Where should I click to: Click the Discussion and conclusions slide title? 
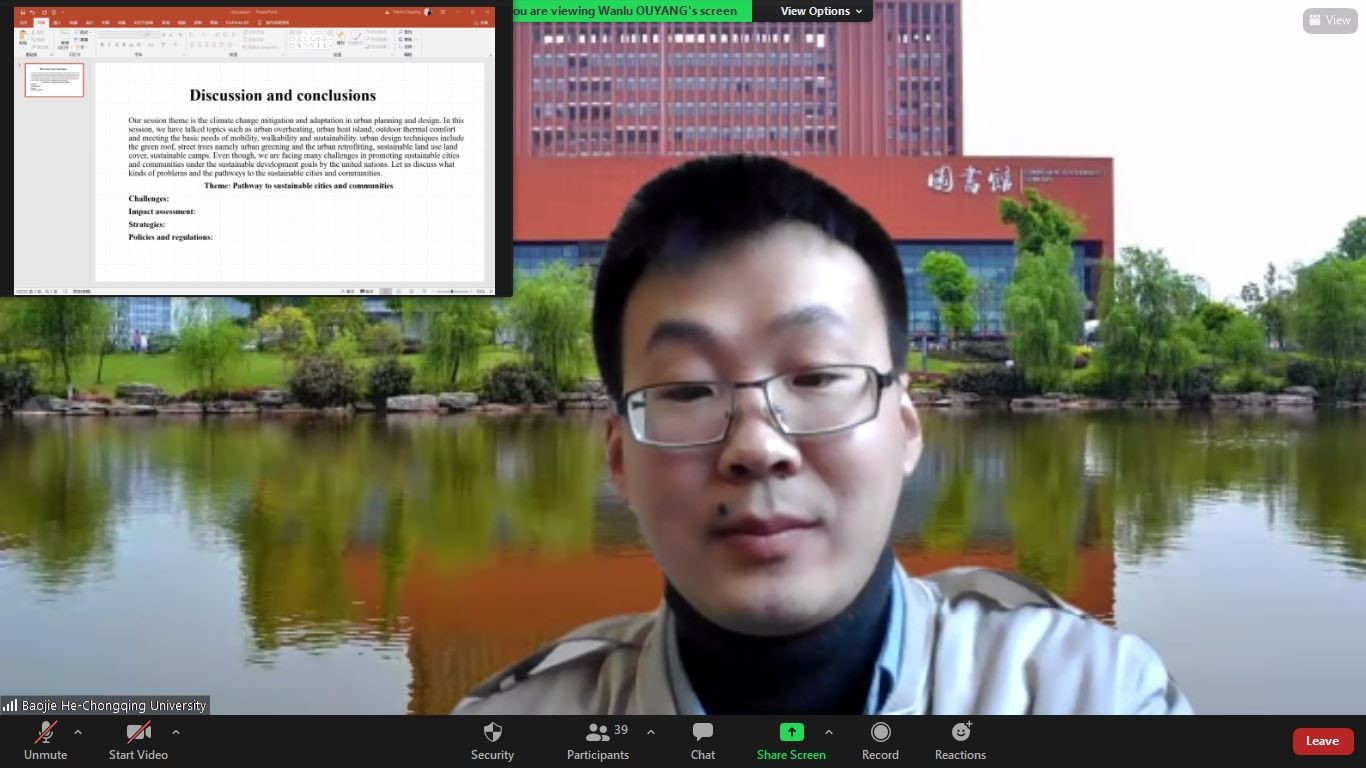click(x=283, y=96)
